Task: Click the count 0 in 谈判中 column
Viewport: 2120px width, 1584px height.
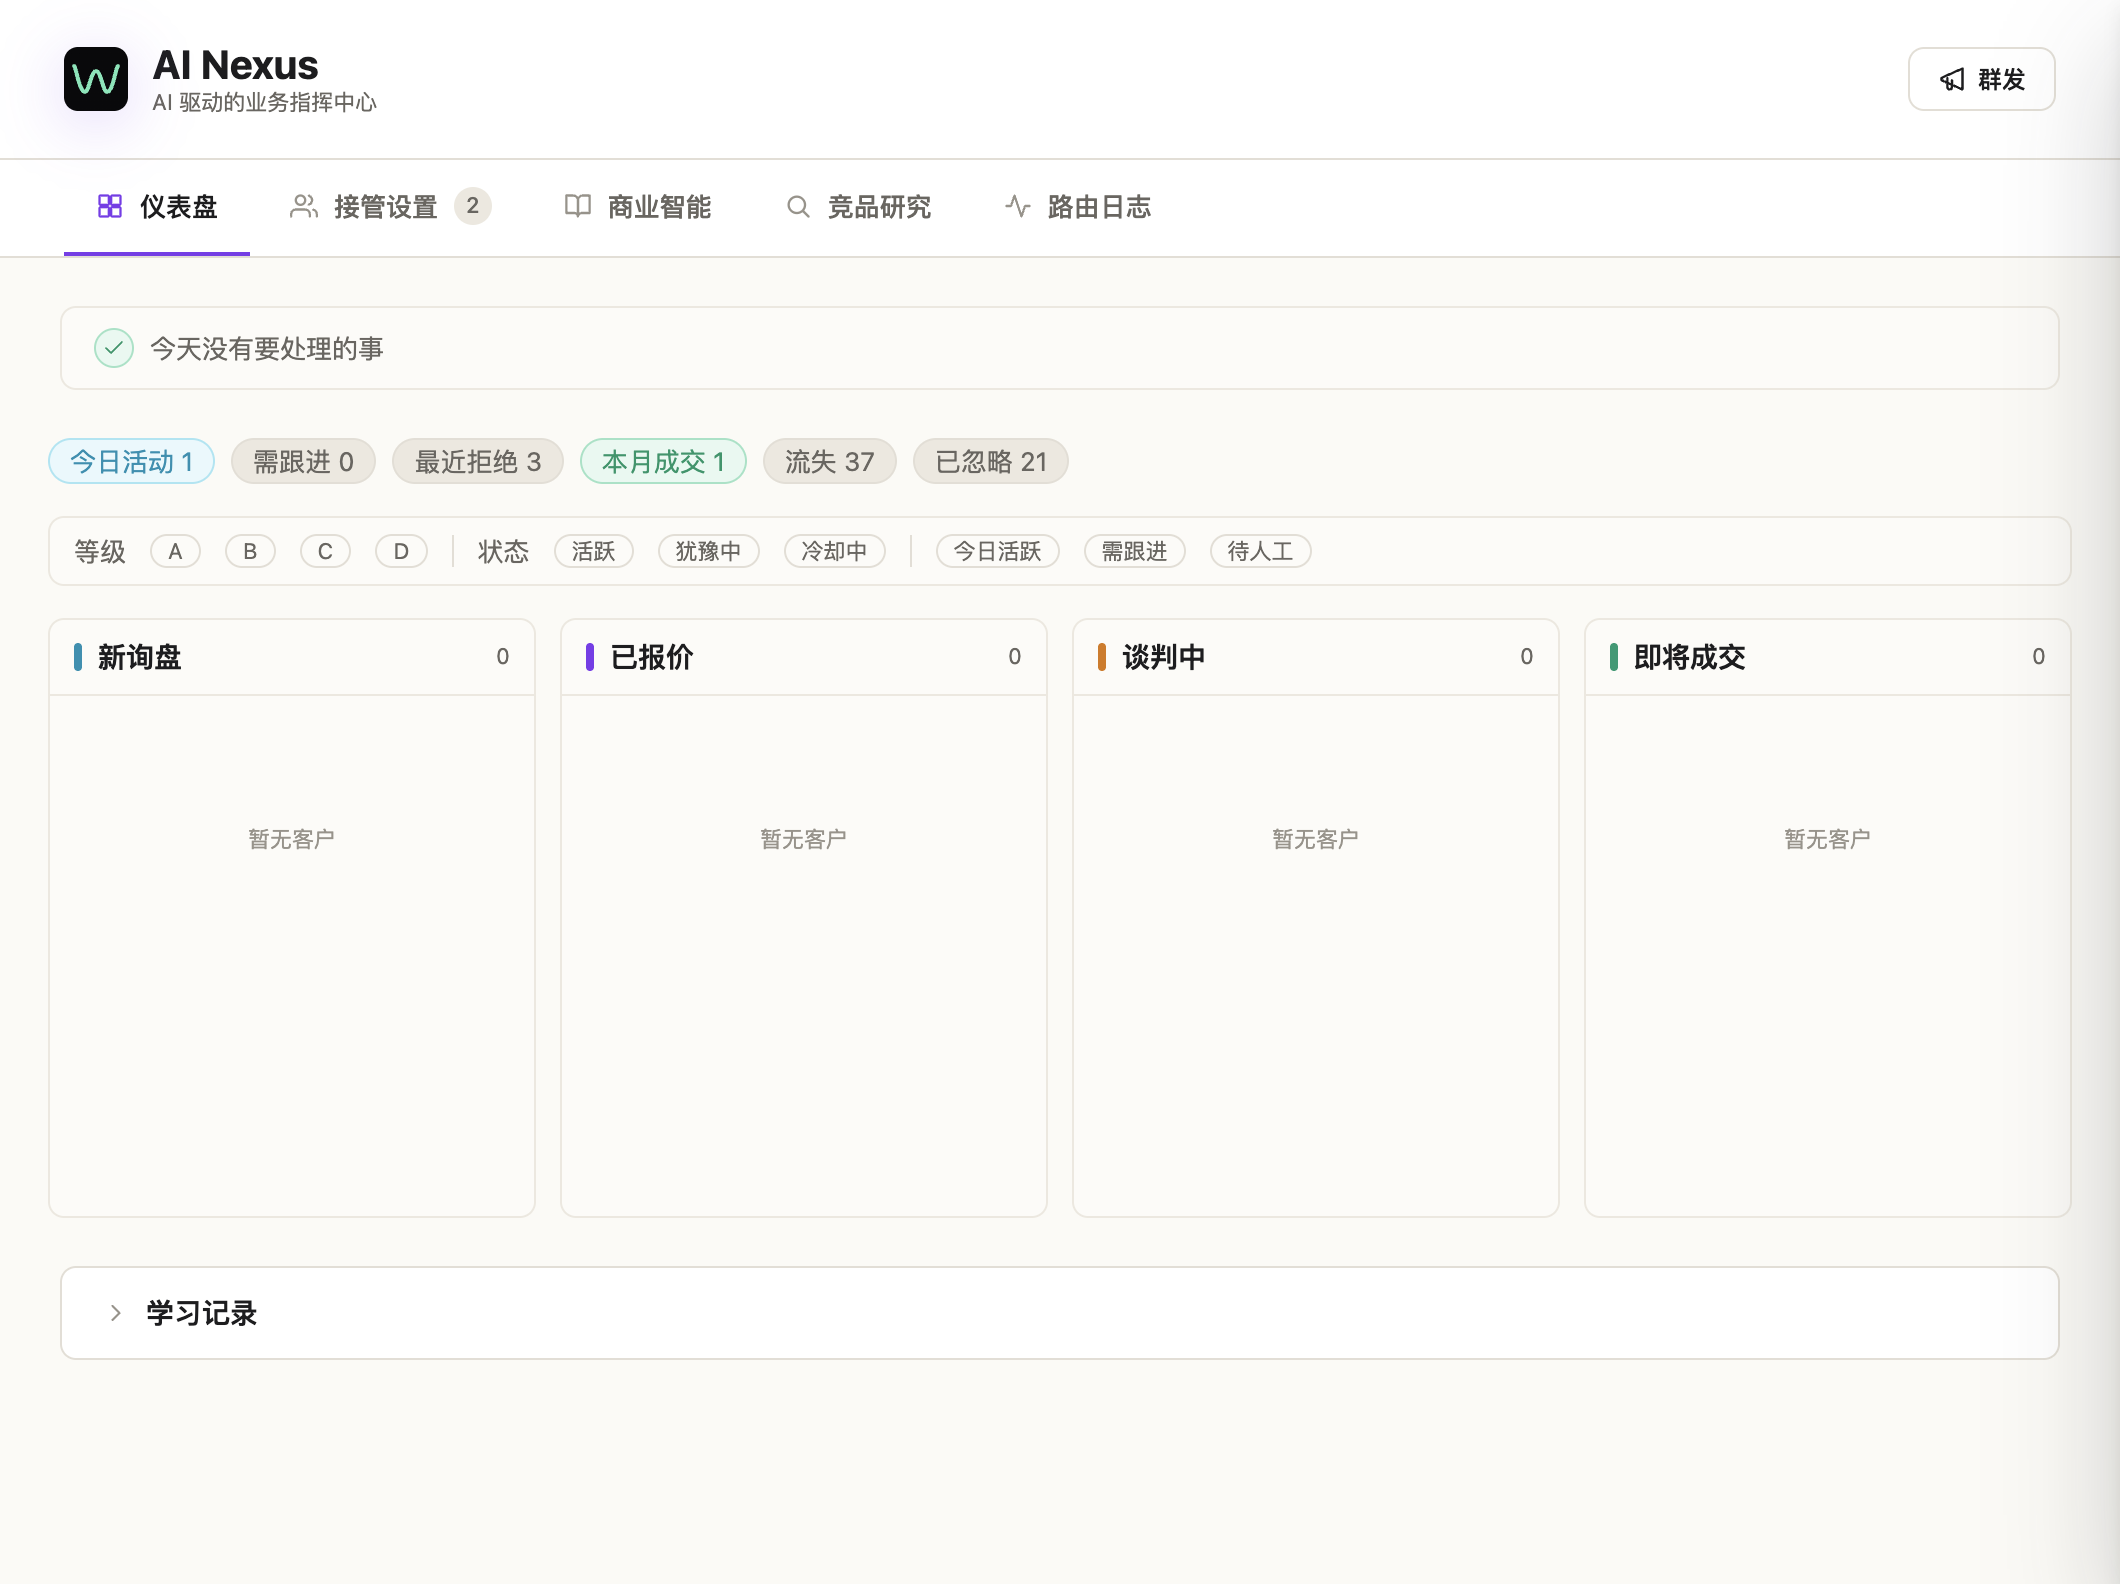Action: pos(1527,657)
